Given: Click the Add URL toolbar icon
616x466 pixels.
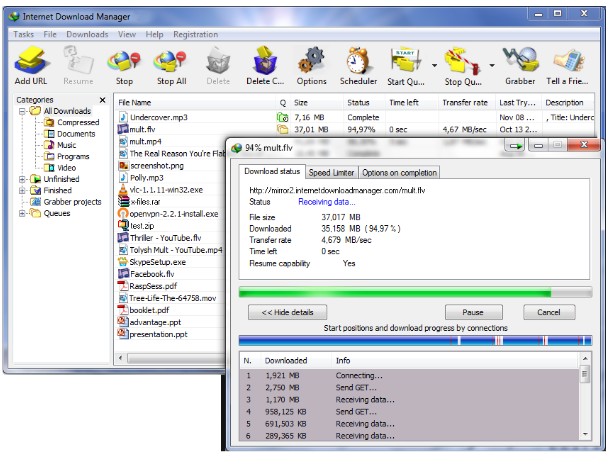Looking at the screenshot, I should coord(31,61).
